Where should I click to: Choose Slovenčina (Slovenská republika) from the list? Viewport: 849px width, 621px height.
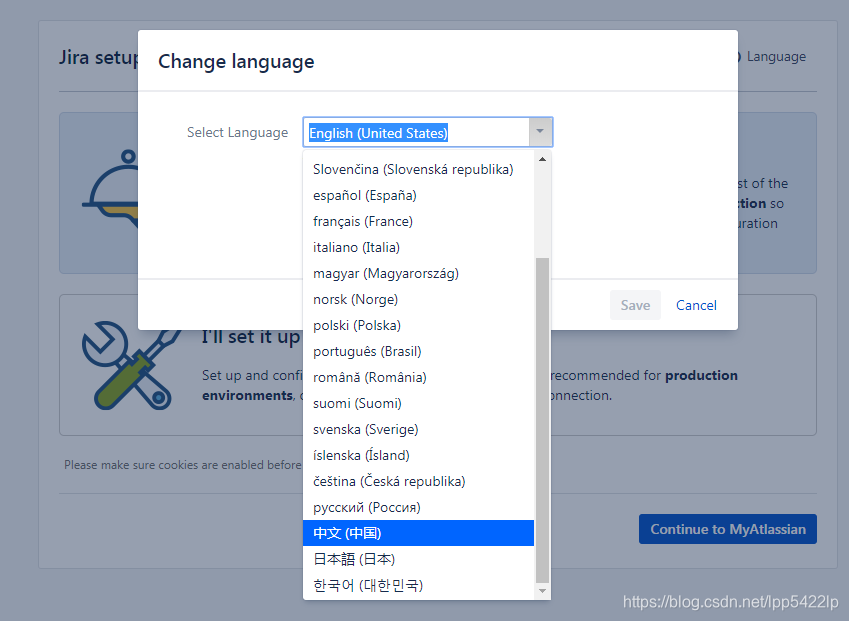coord(419,169)
